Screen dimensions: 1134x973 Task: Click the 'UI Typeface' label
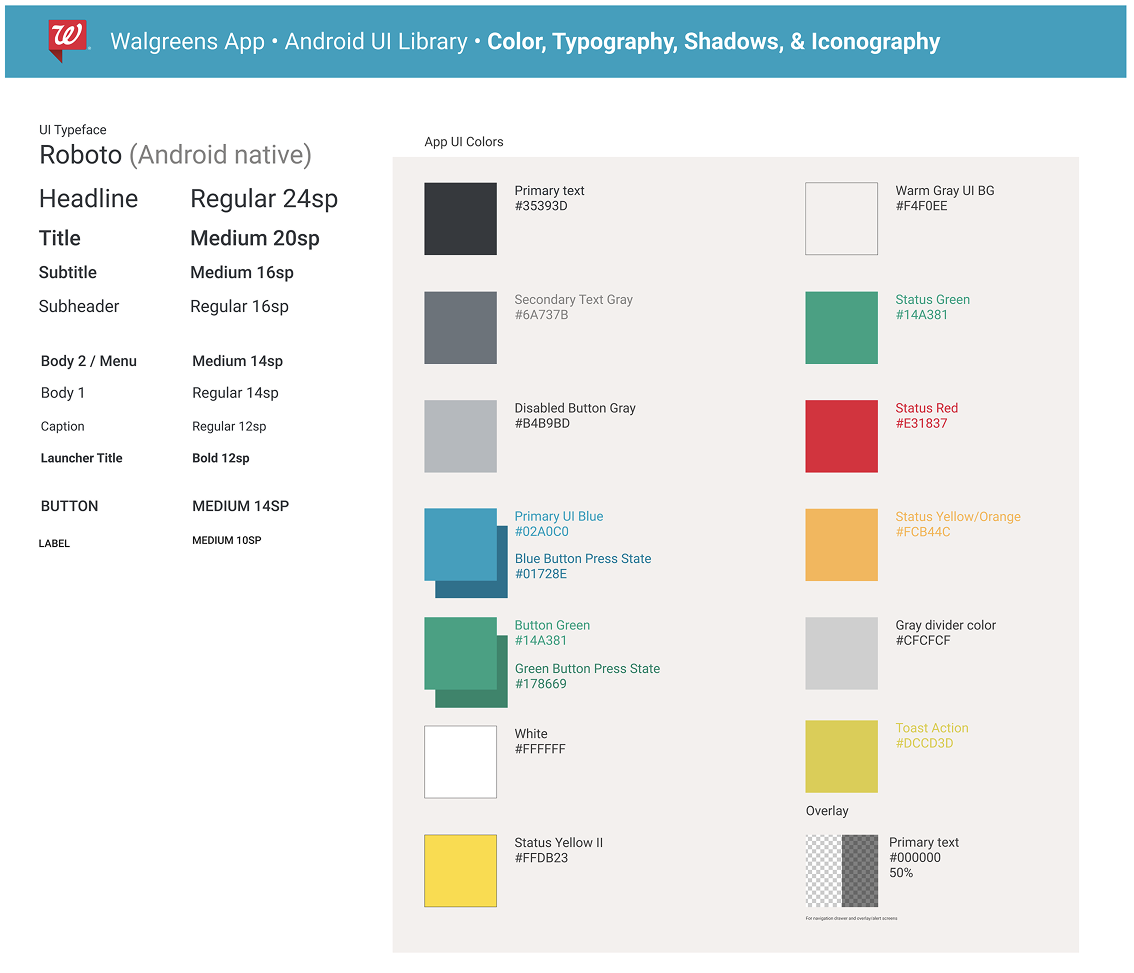coord(72,129)
